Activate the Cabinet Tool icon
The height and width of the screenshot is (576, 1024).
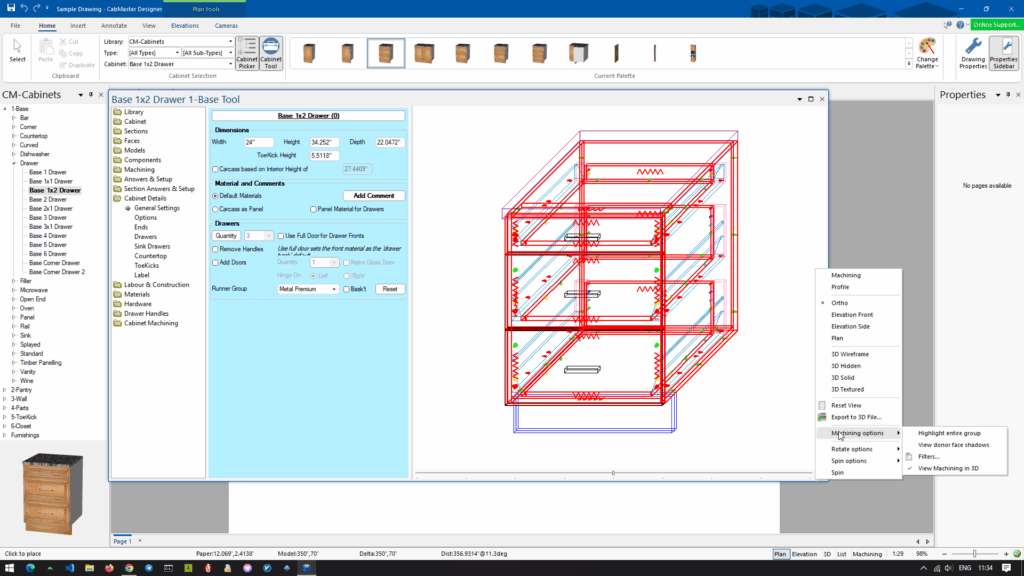(x=271, y=54)
